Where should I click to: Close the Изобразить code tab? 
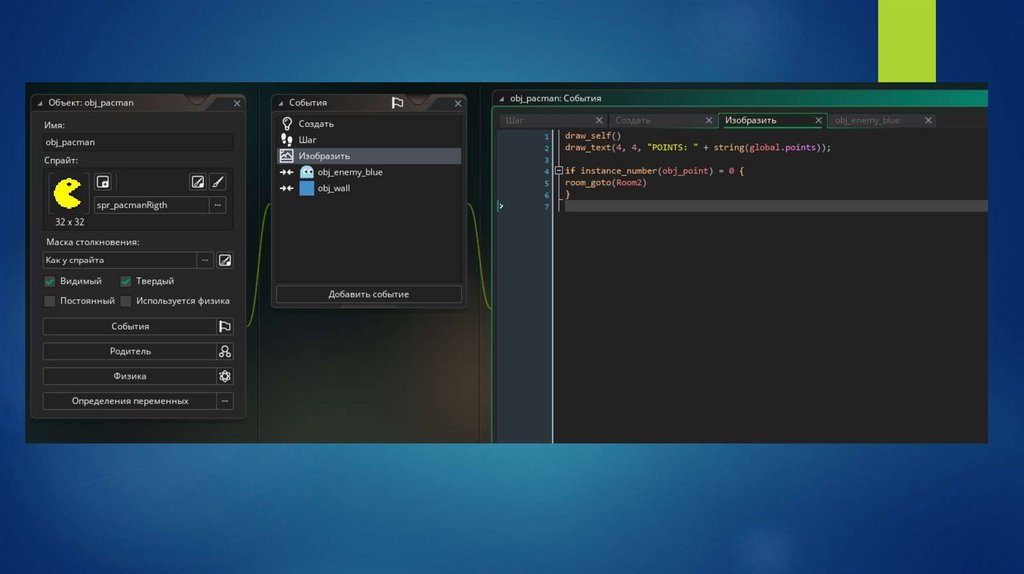coord(818,120)
